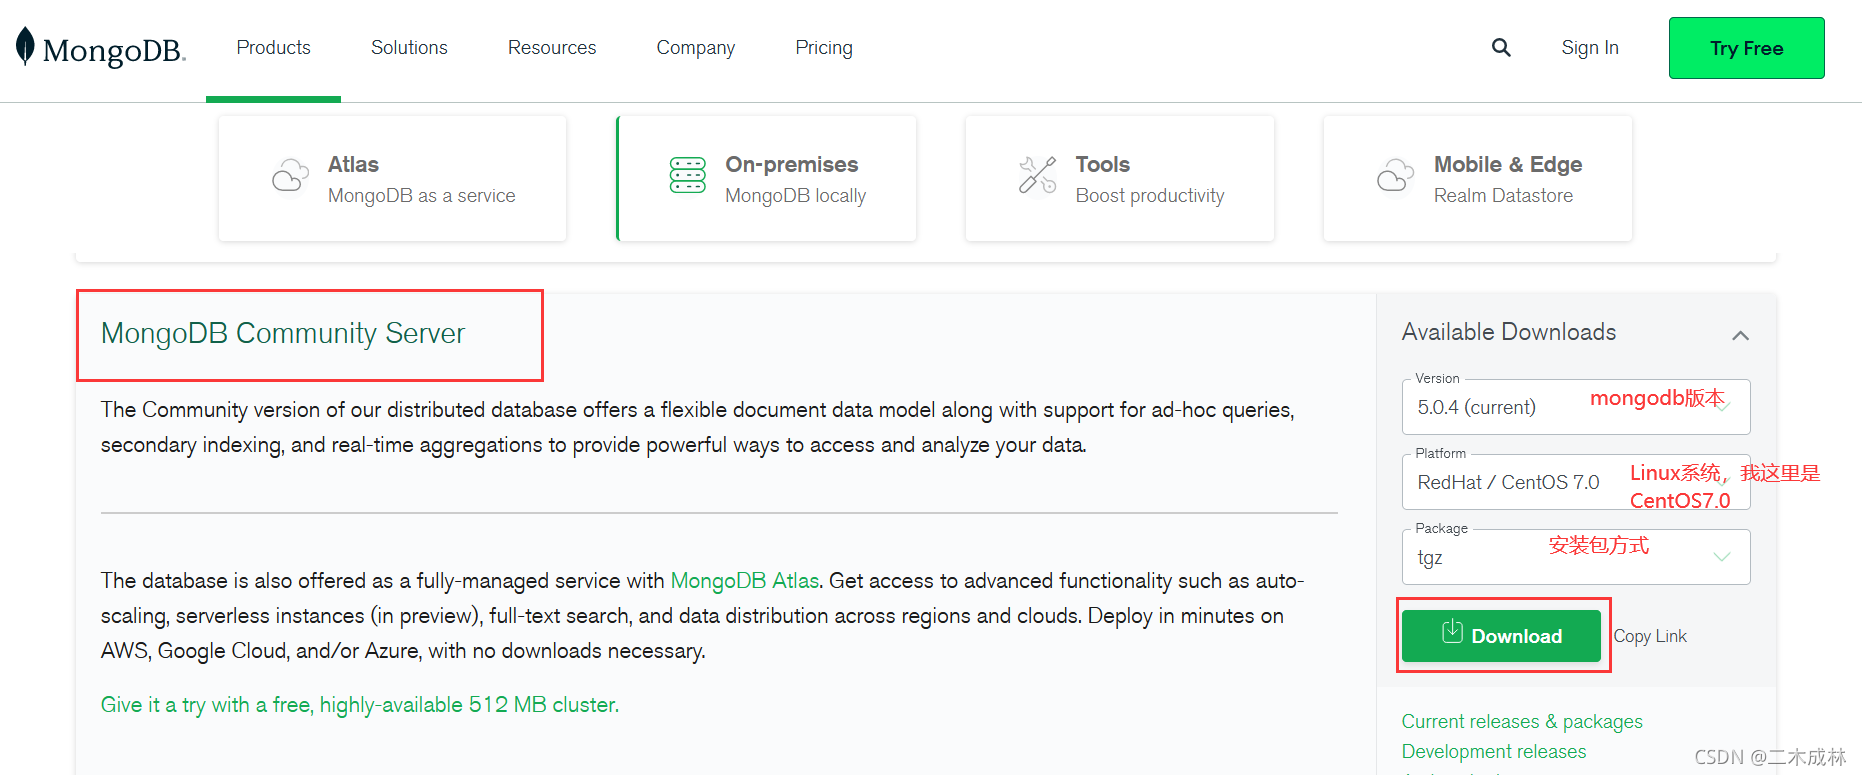
Task: Select the On-premises MongoDB locally card
Action: 766,178
